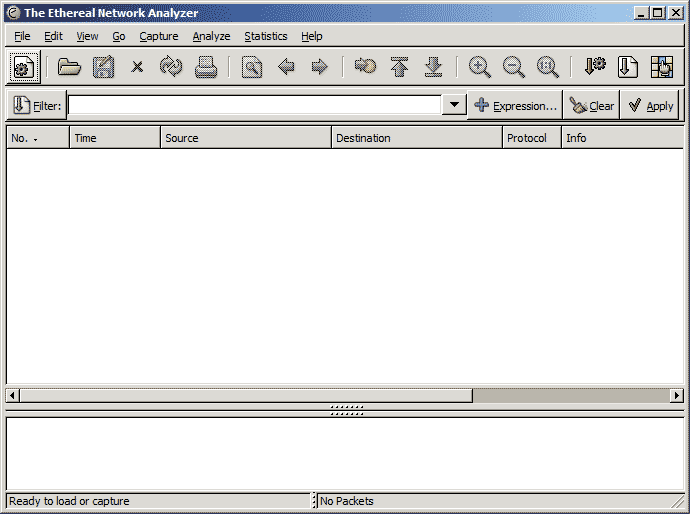Open display filters icon in toolbar
690x514 pixels.
point(628,67)
